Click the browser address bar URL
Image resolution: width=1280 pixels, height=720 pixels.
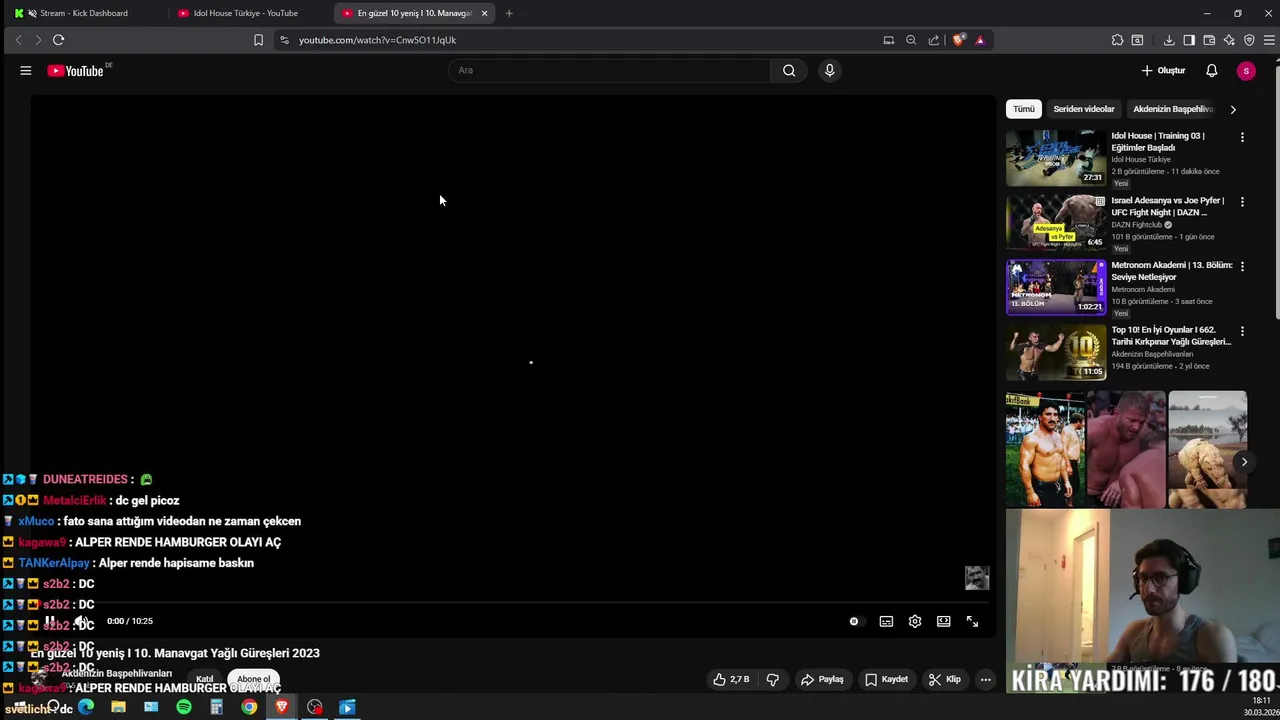pos(377,40)
